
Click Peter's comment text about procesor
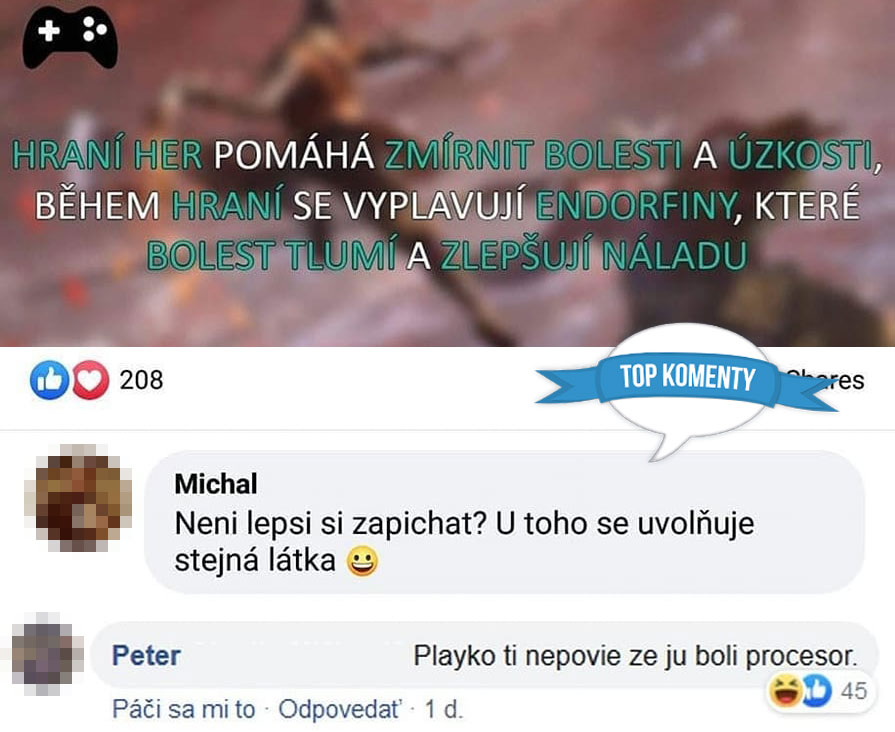pyautogui.click(x=635, y=655)
